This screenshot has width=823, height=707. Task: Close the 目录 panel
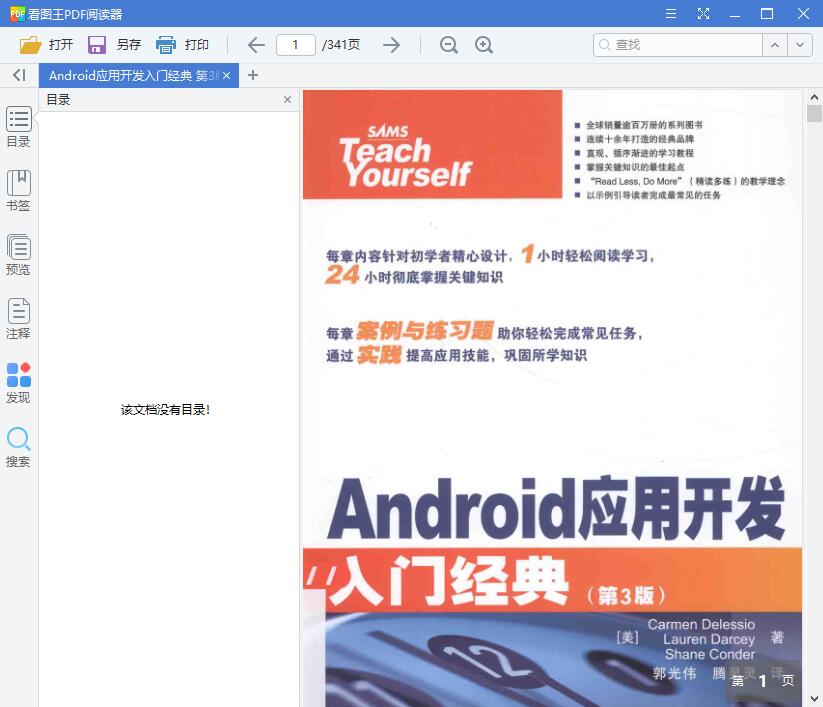(x=287, y=99)
